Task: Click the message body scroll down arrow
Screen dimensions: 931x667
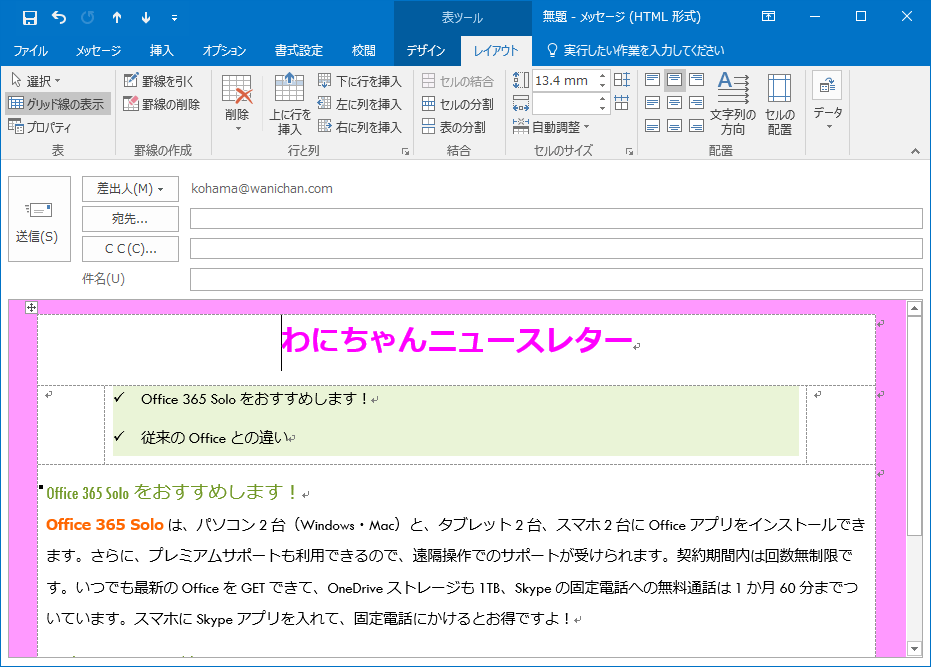Action: [914, 649]
